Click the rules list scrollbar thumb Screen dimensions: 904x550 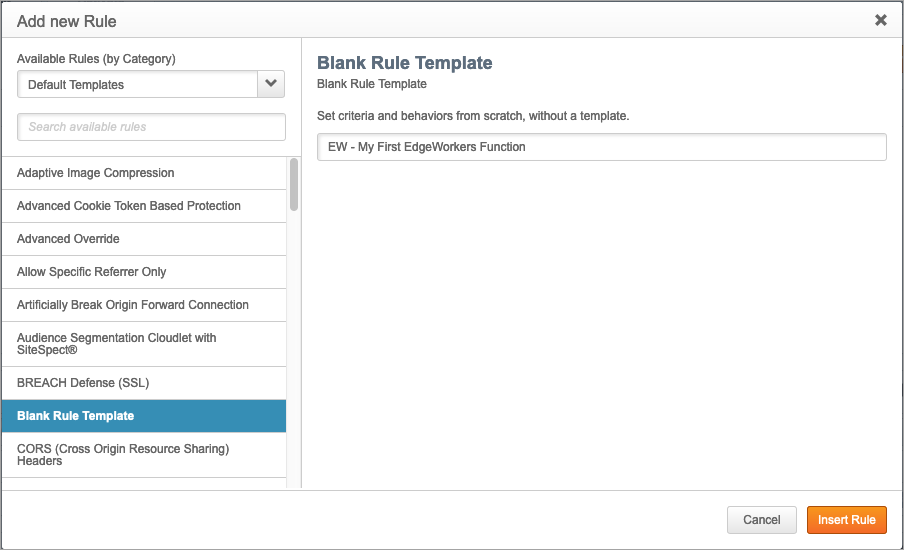(294, 184)
